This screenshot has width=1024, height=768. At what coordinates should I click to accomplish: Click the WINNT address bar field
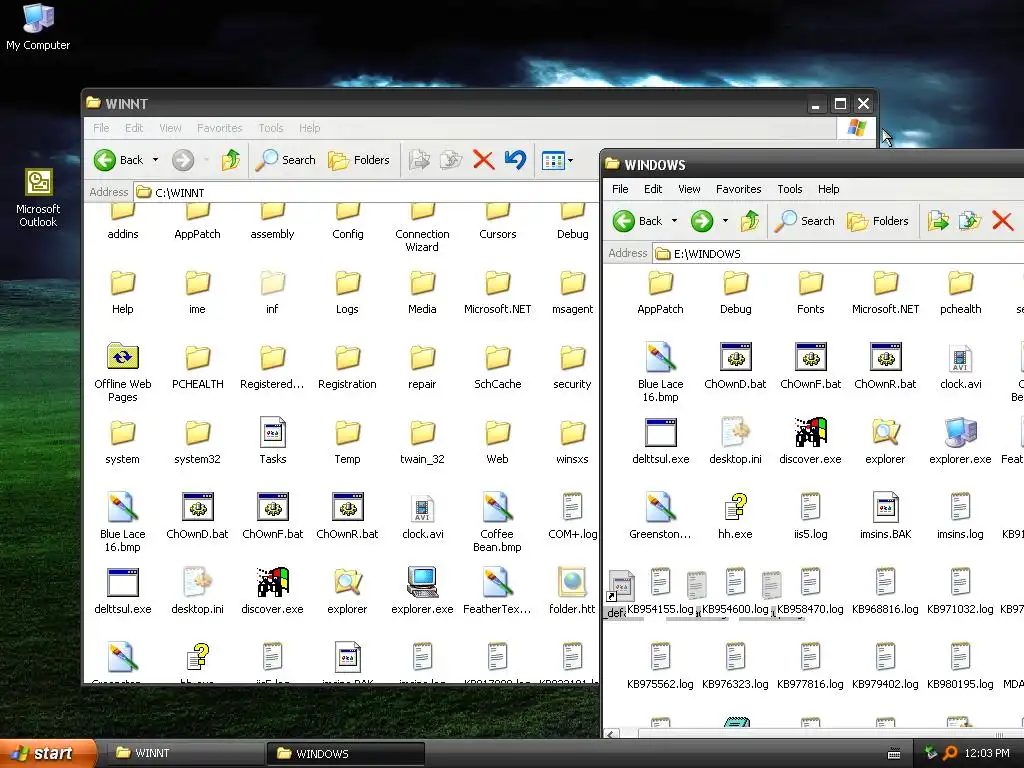click(x=366, y=193)
